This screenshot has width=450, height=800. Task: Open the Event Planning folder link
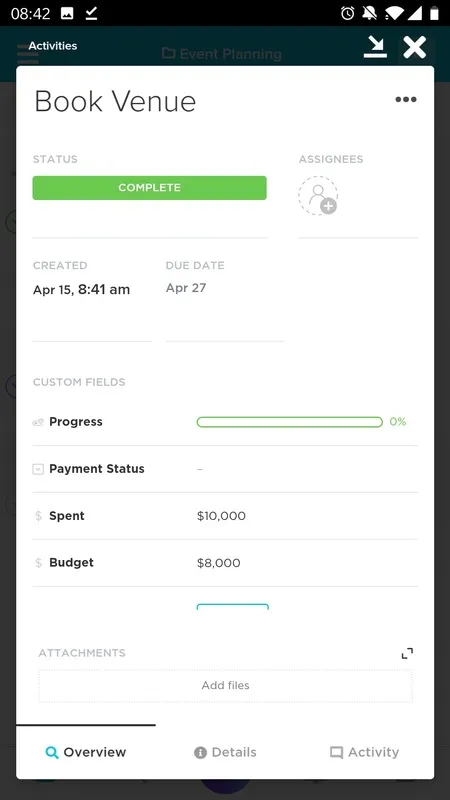(x=222, y=54)
